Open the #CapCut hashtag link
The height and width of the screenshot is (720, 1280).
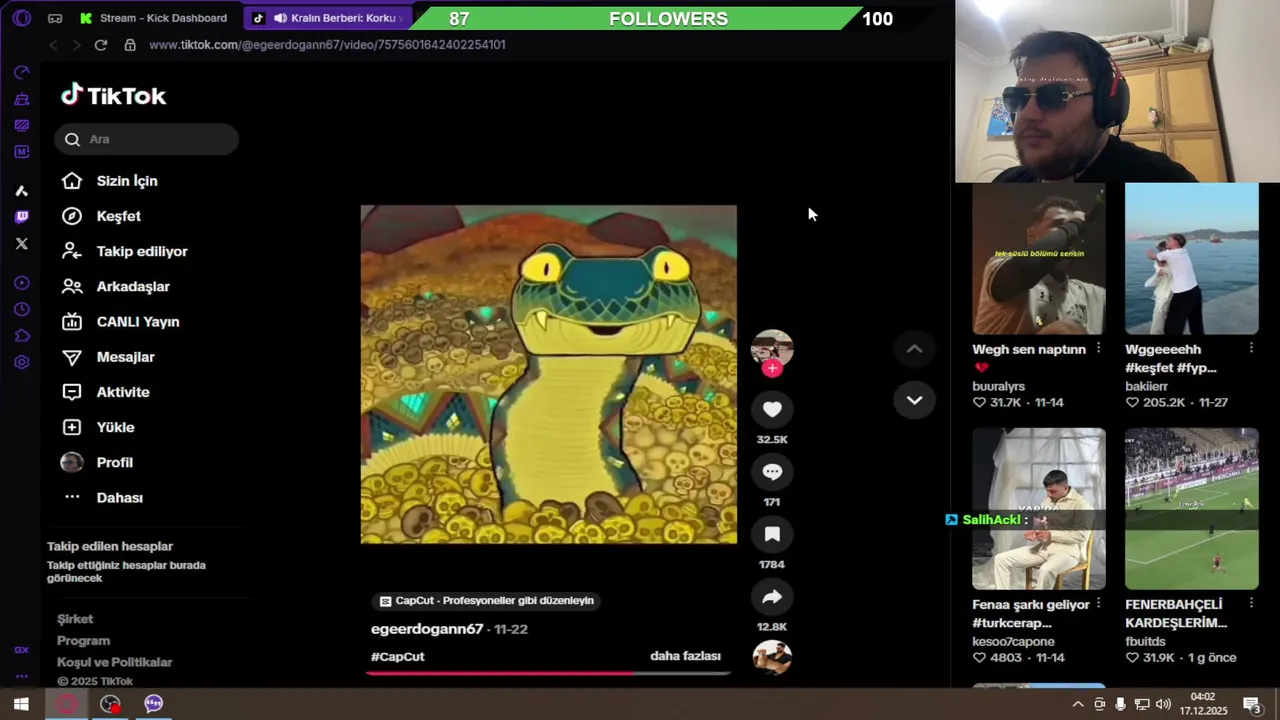click(x=397, y=656)
